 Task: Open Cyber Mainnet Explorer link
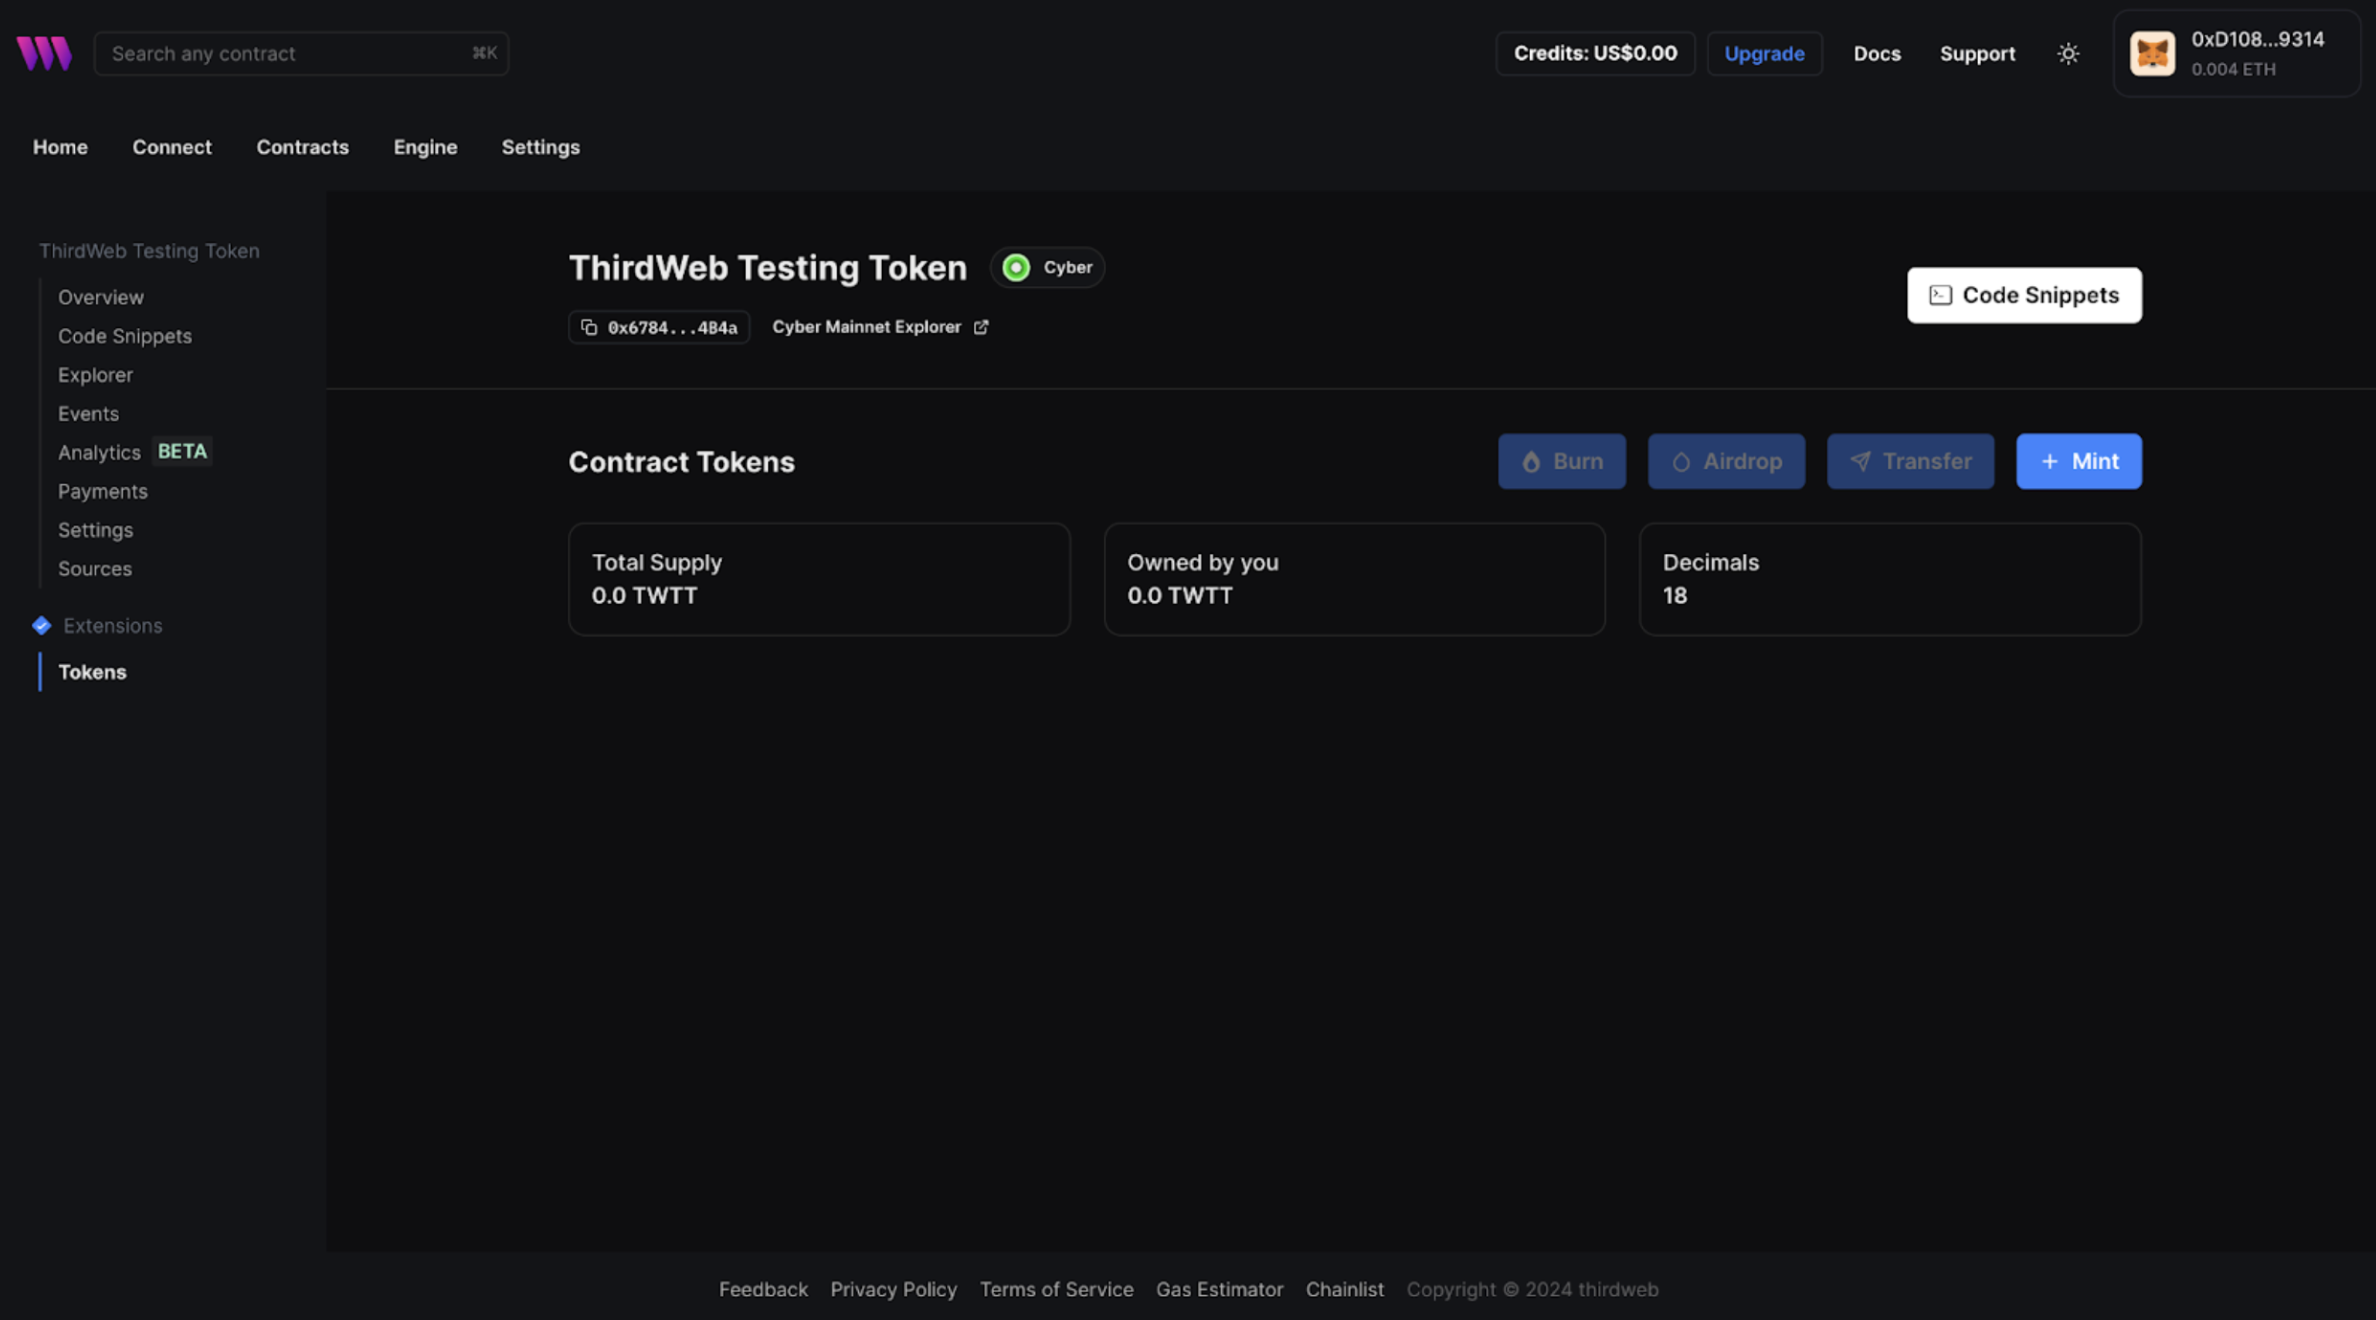tap(880, 327)
